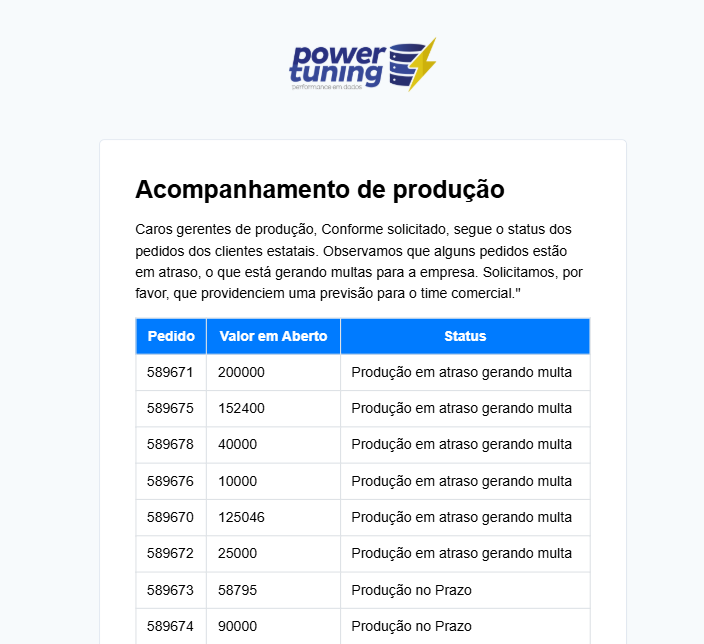Click the status cell for order 589676

[462, 481]
